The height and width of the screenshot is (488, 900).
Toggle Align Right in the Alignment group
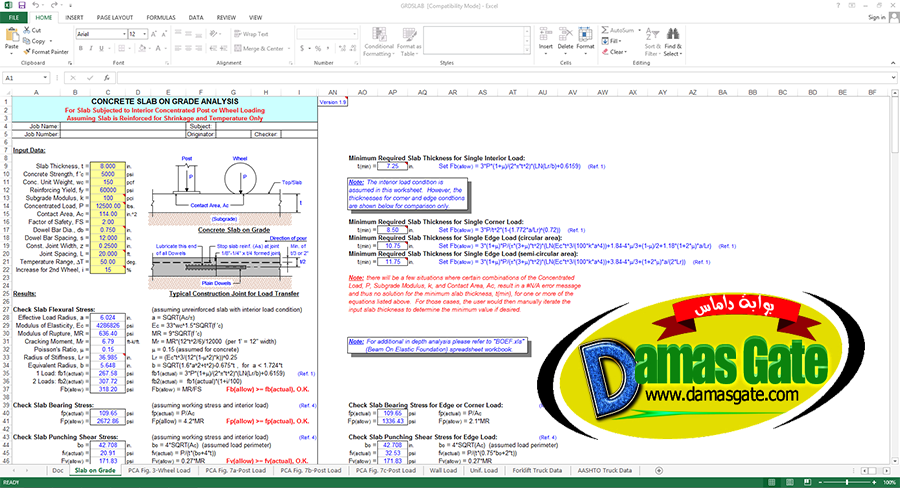(x=199, y=49)
